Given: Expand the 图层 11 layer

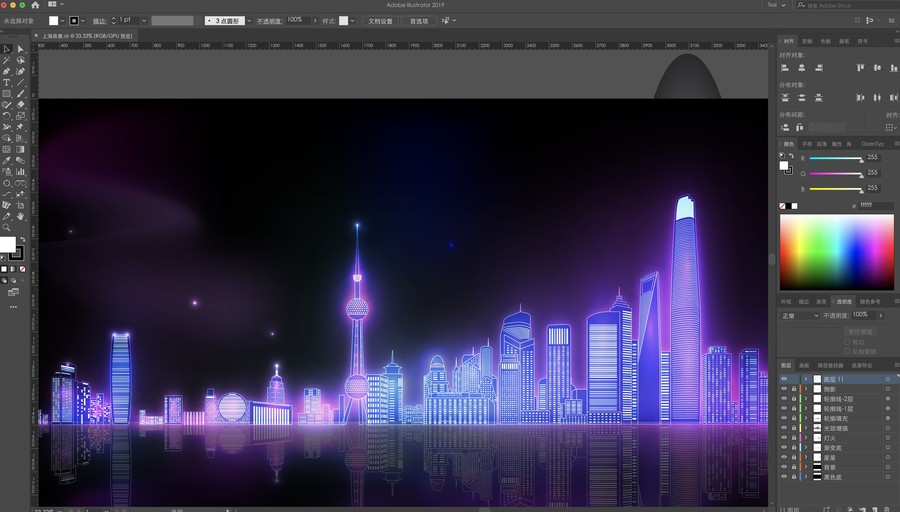Looking at the screenshot, I should pos(806,379).
